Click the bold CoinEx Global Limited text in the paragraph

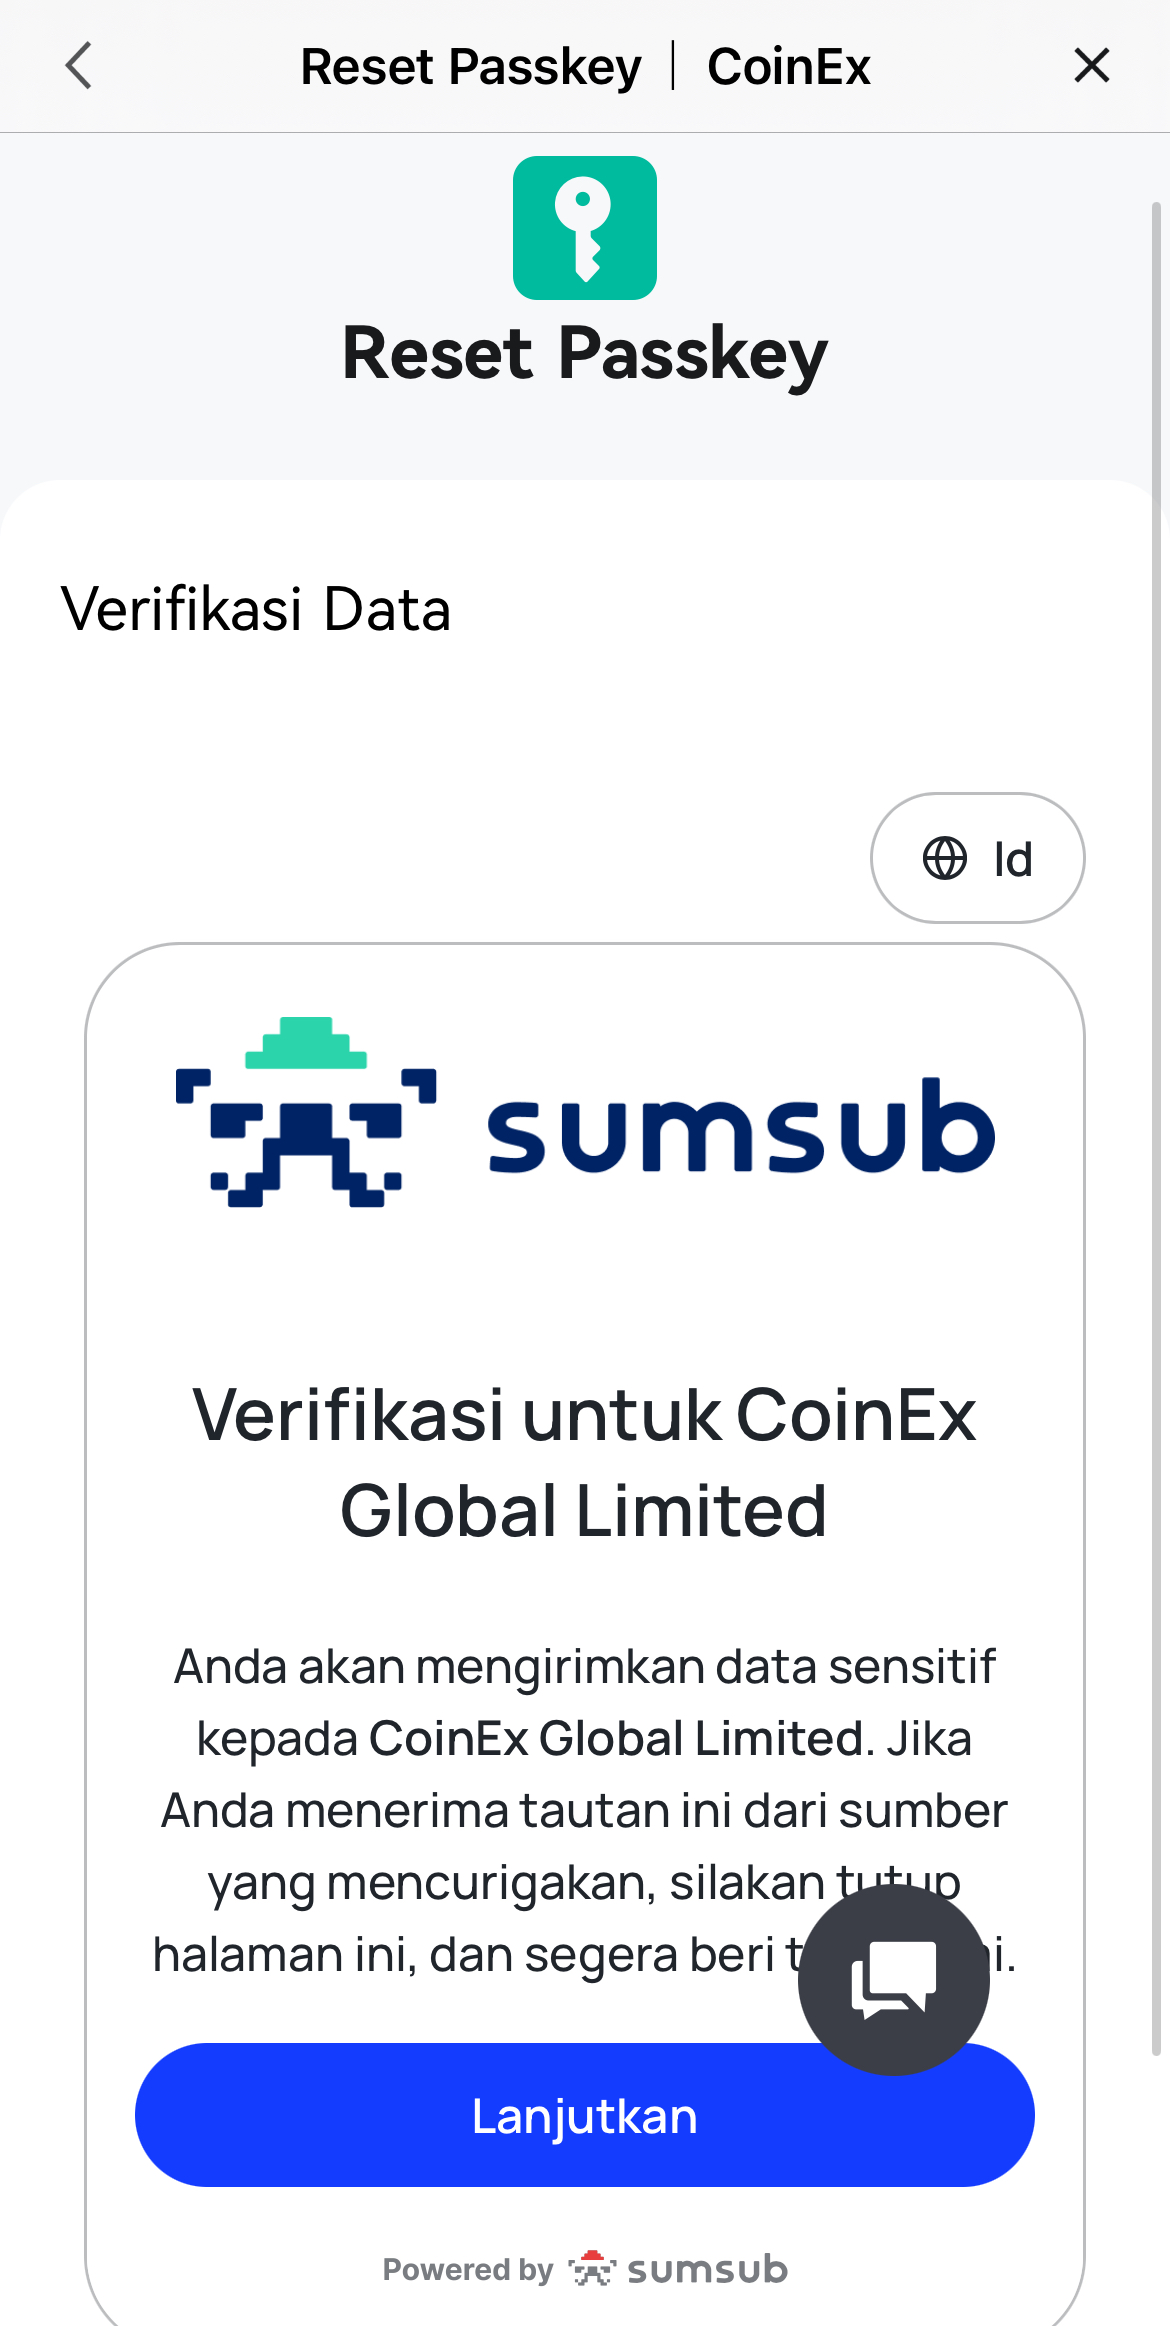(615, 1739)
